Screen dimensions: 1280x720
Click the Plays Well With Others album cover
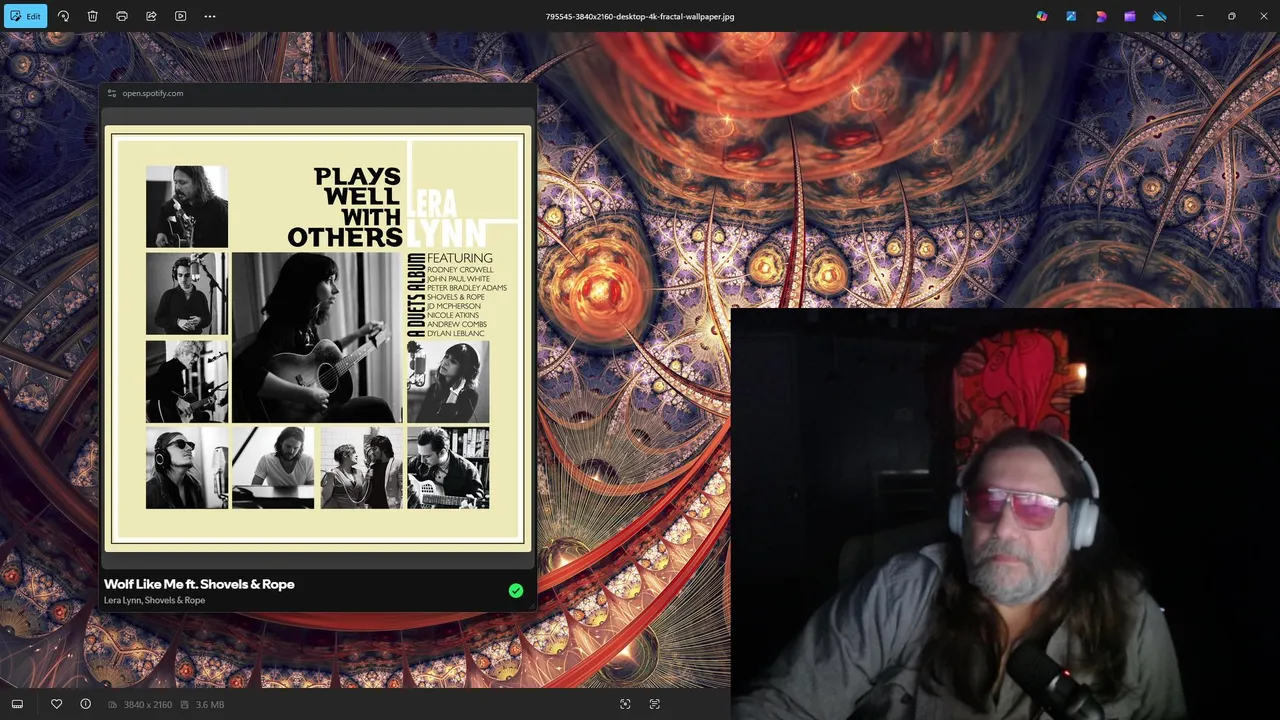(318, 339)
